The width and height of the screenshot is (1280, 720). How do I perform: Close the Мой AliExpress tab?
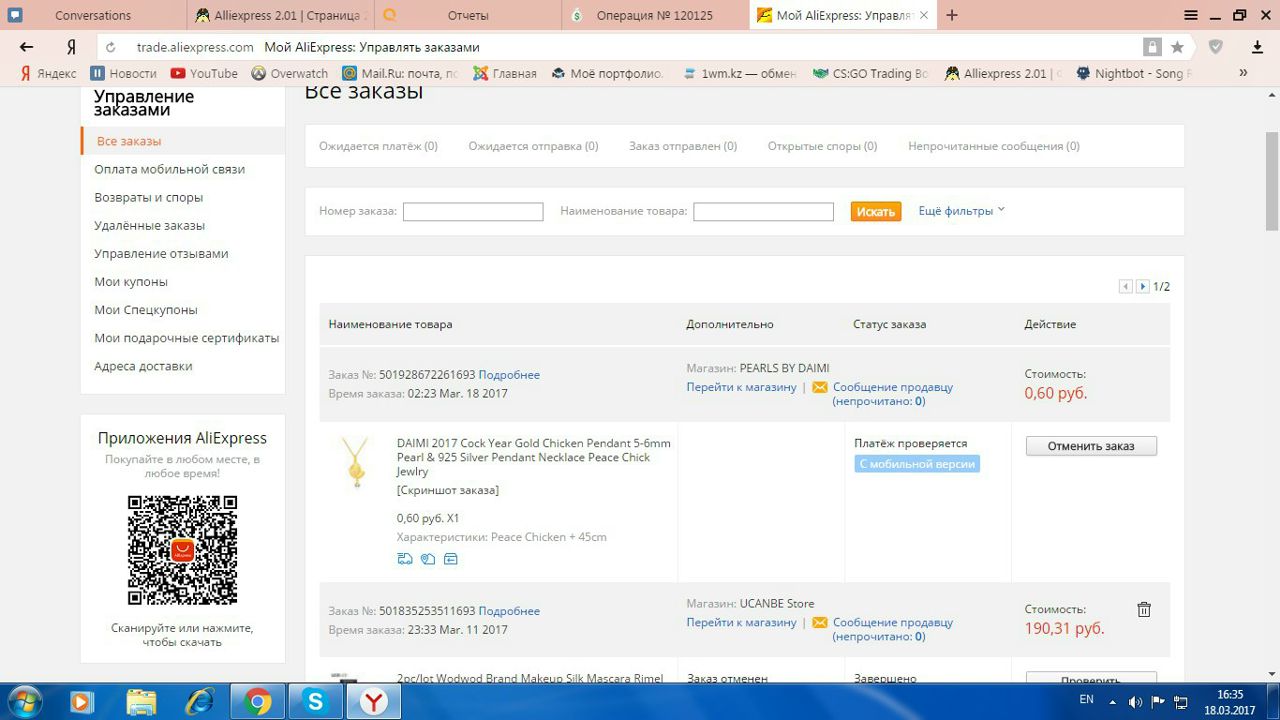tap(923, 15)
